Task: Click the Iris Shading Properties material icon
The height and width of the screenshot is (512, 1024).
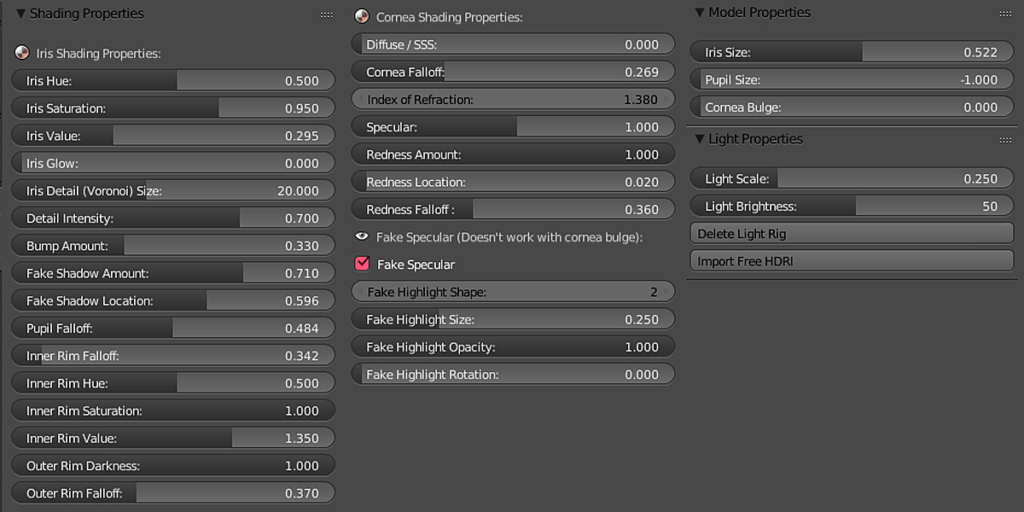Action: (x=22, y=53)
